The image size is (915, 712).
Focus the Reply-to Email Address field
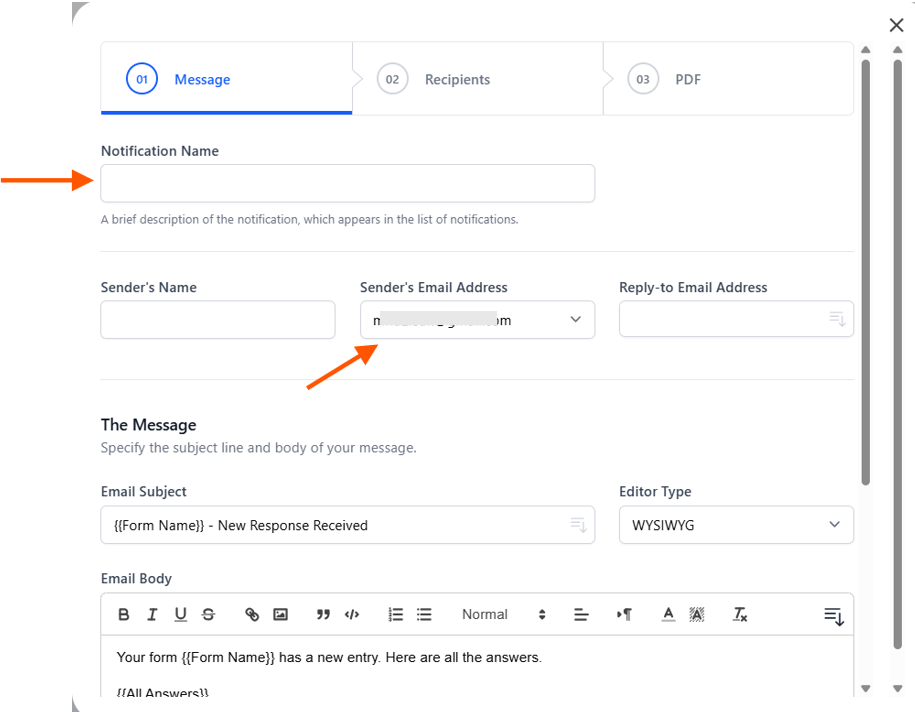pos(736,319)
